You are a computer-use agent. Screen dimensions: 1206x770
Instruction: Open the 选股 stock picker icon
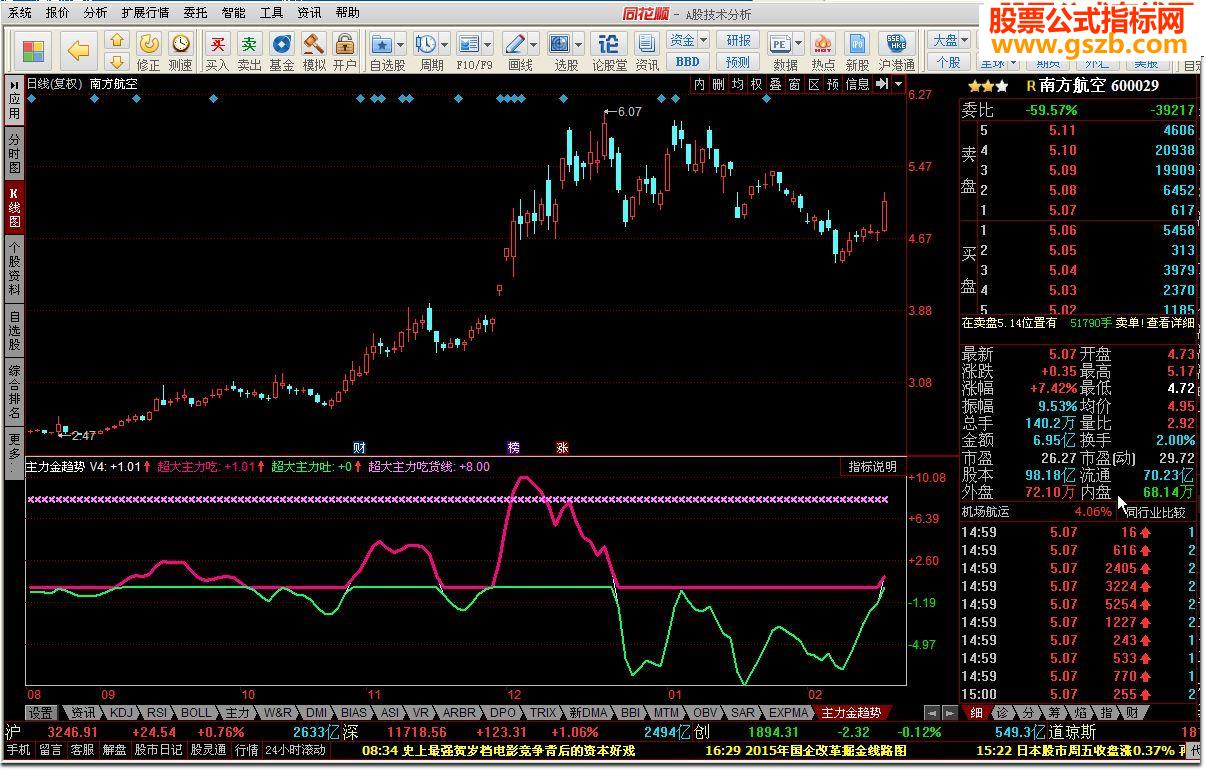point(560,45)
